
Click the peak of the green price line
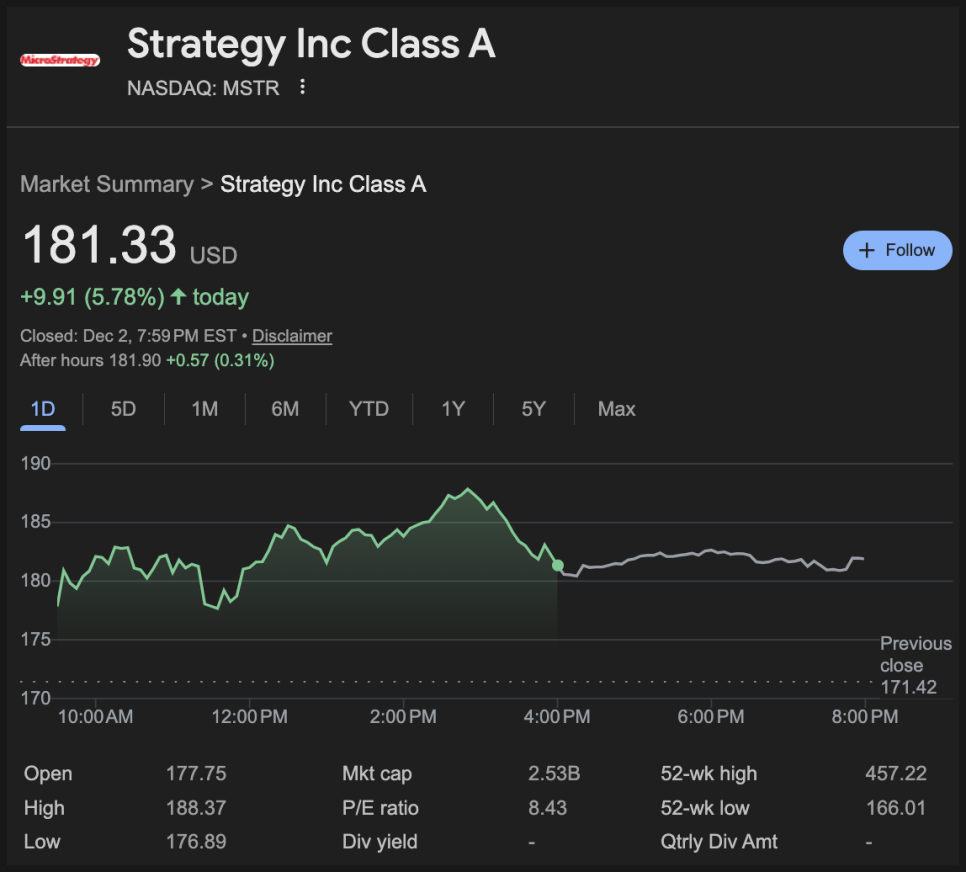[x=467, y=490]
